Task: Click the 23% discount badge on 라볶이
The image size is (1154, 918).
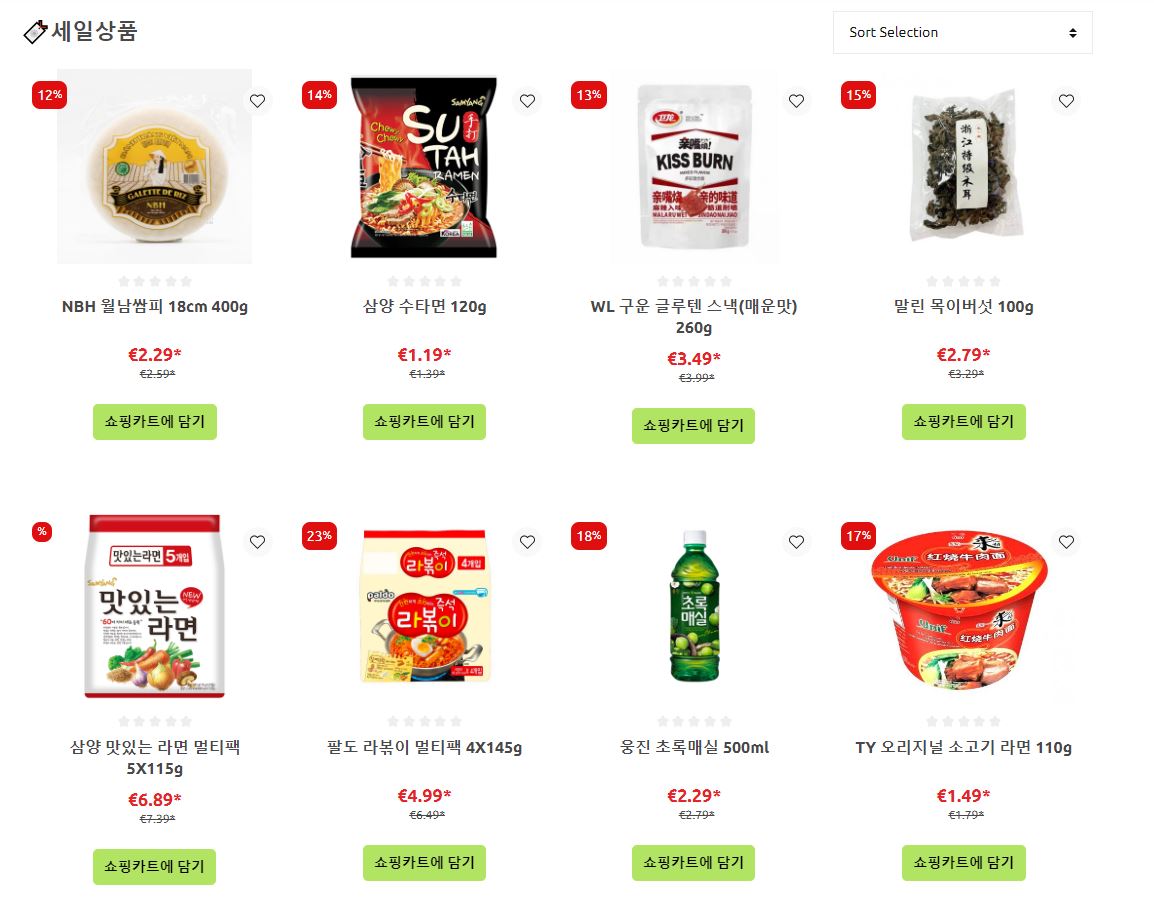Action: click(319, 536)
